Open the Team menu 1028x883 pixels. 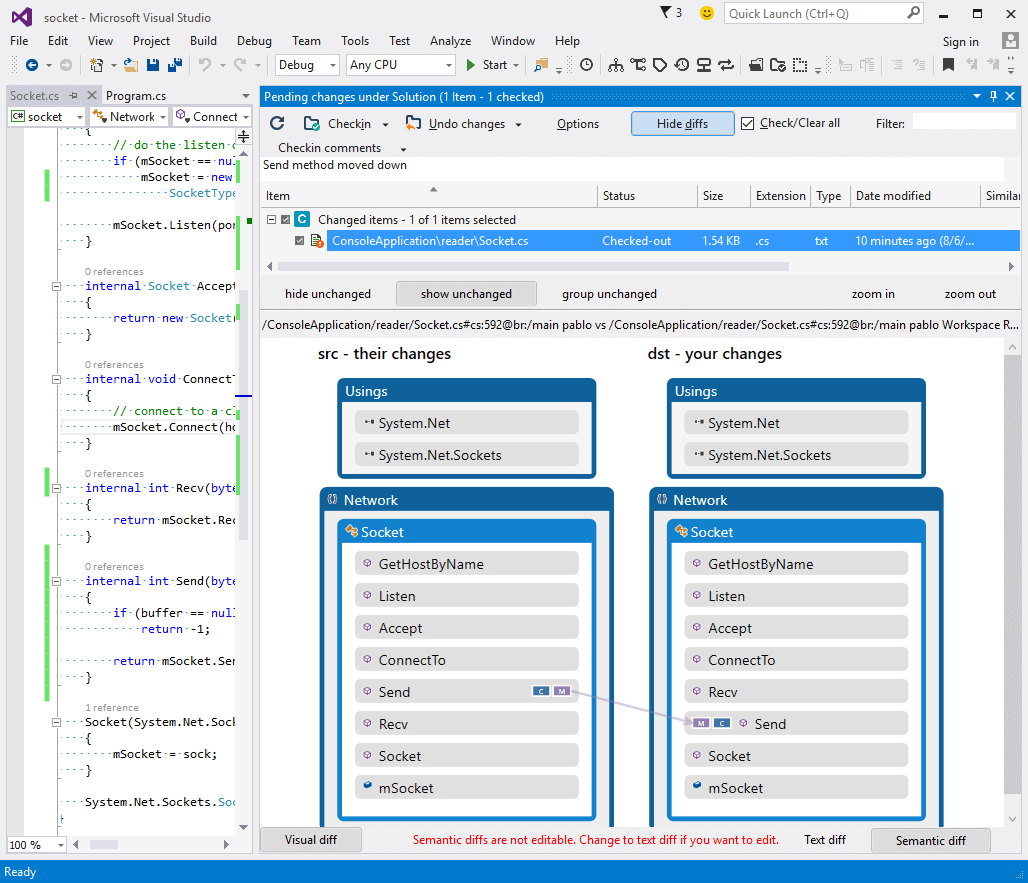click(x=306, y=41)
